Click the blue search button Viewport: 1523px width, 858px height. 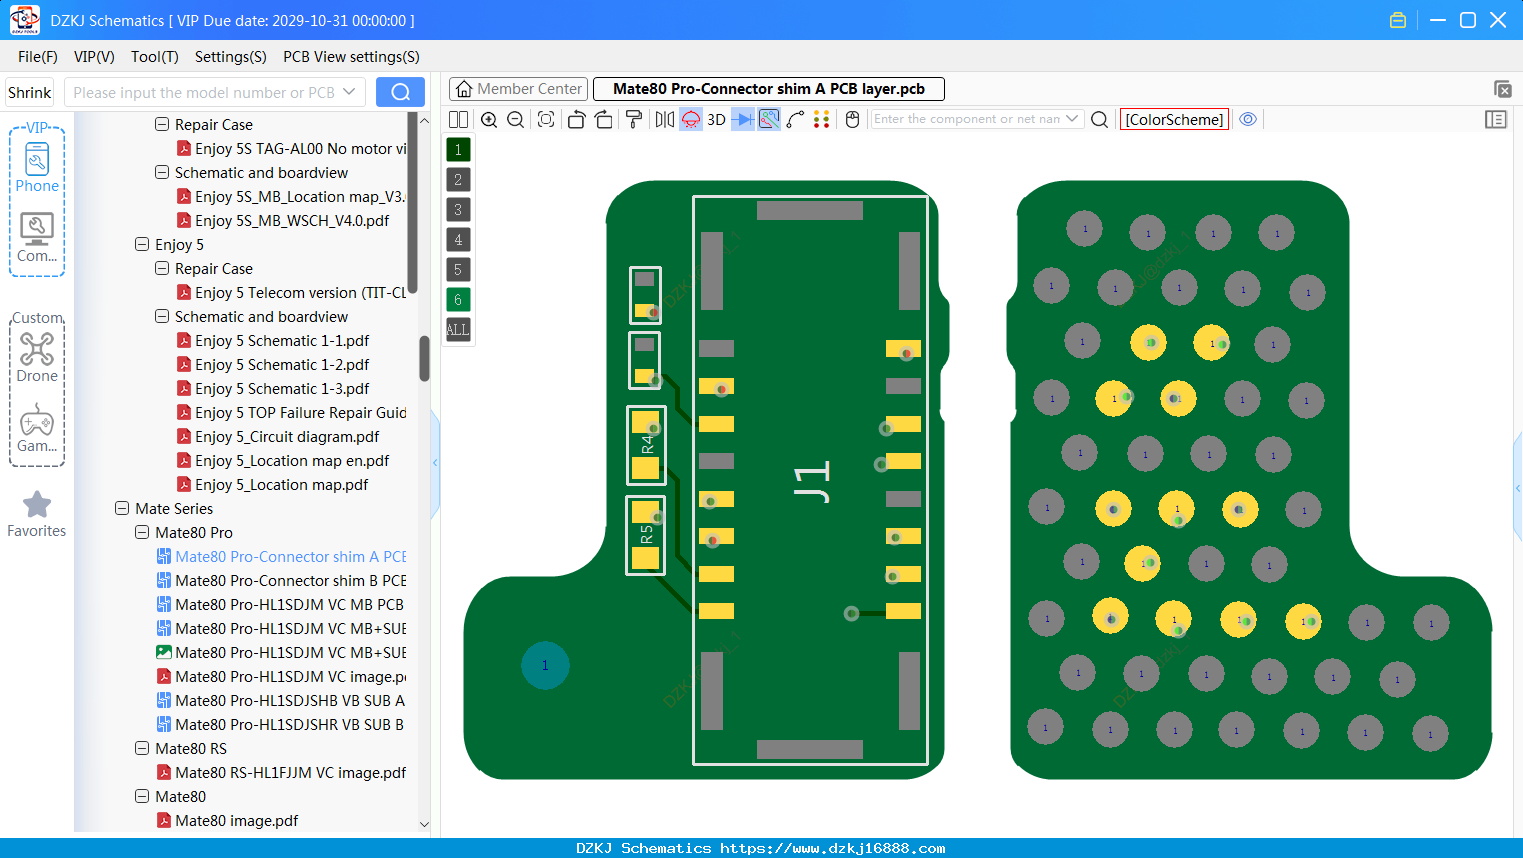pyautogui.click(x=400, y=93)
